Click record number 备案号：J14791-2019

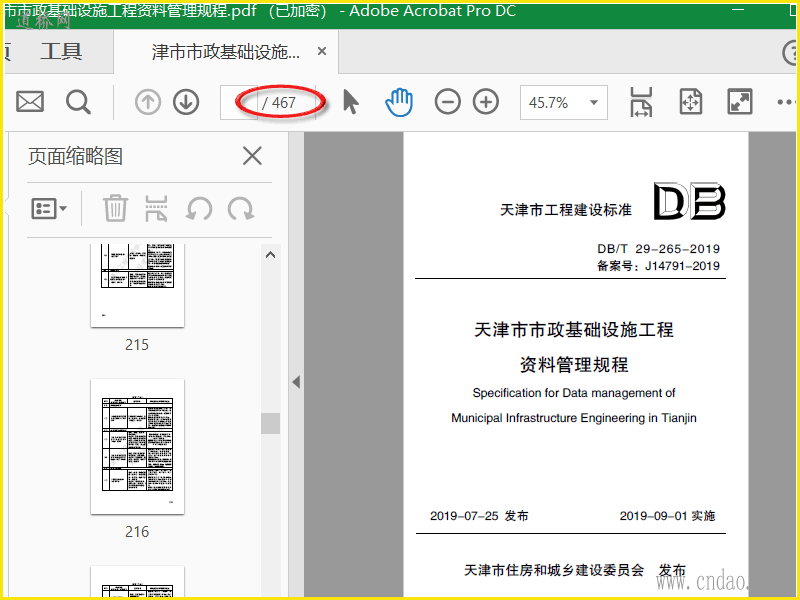tap(658, 266)
